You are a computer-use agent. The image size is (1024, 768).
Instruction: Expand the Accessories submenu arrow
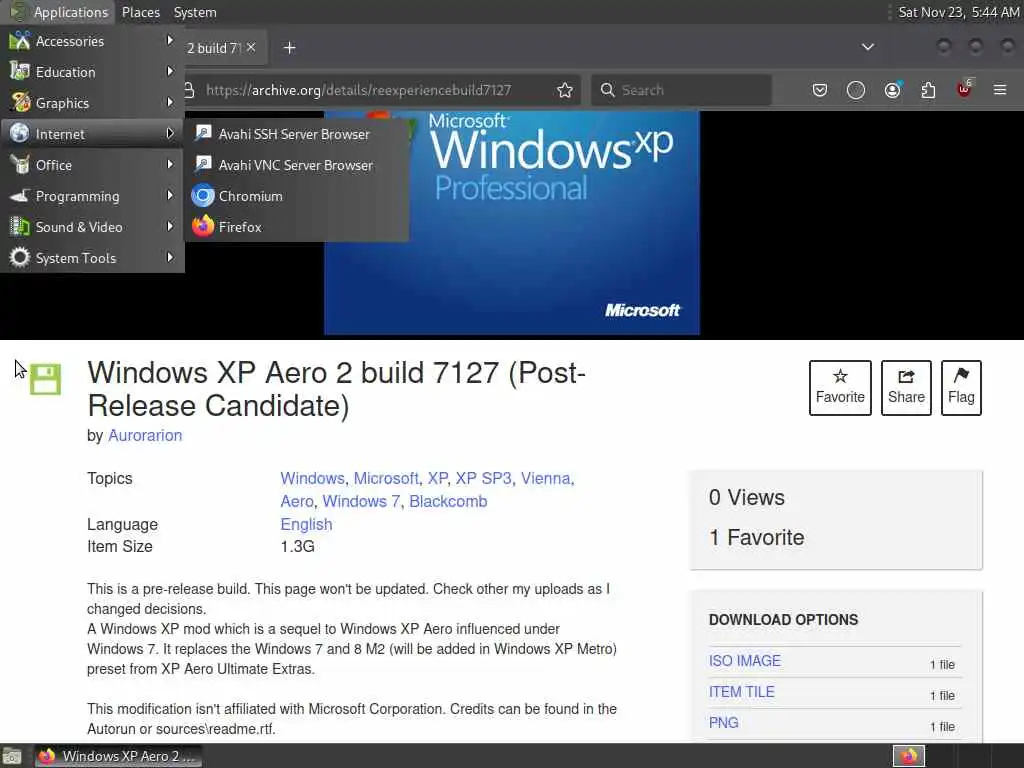click(170, 40)
